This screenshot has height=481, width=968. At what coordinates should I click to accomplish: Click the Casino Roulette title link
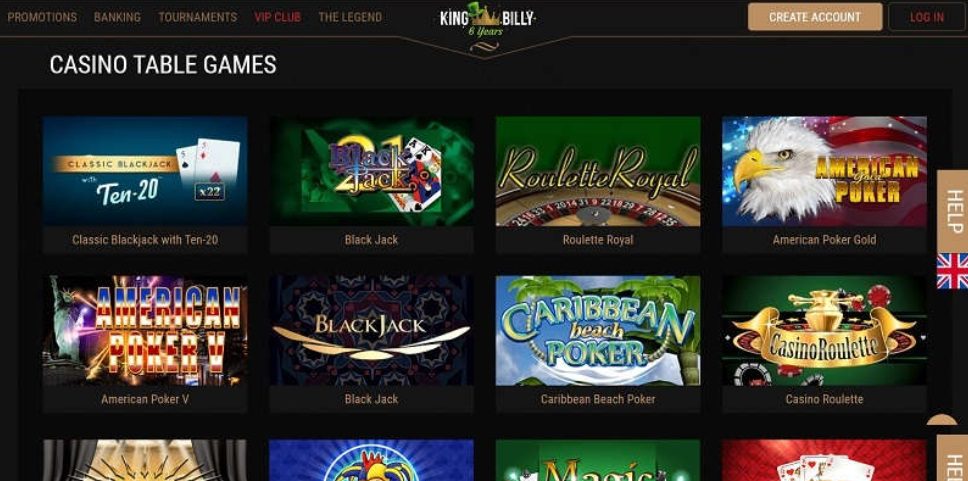coord(824,399)
